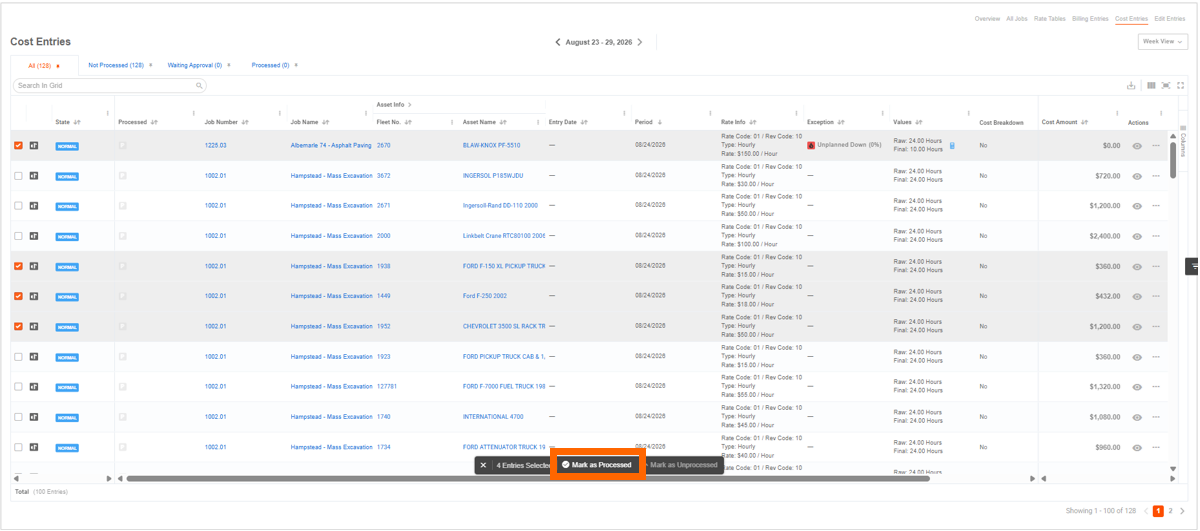
Task: Go to next week arrow
Action: coord(640,42)
